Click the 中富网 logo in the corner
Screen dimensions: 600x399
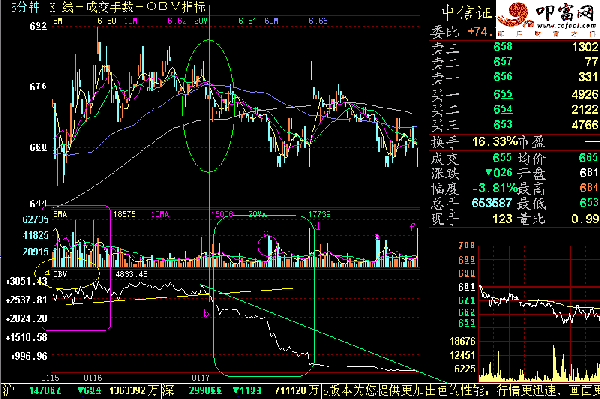point(548,19)
